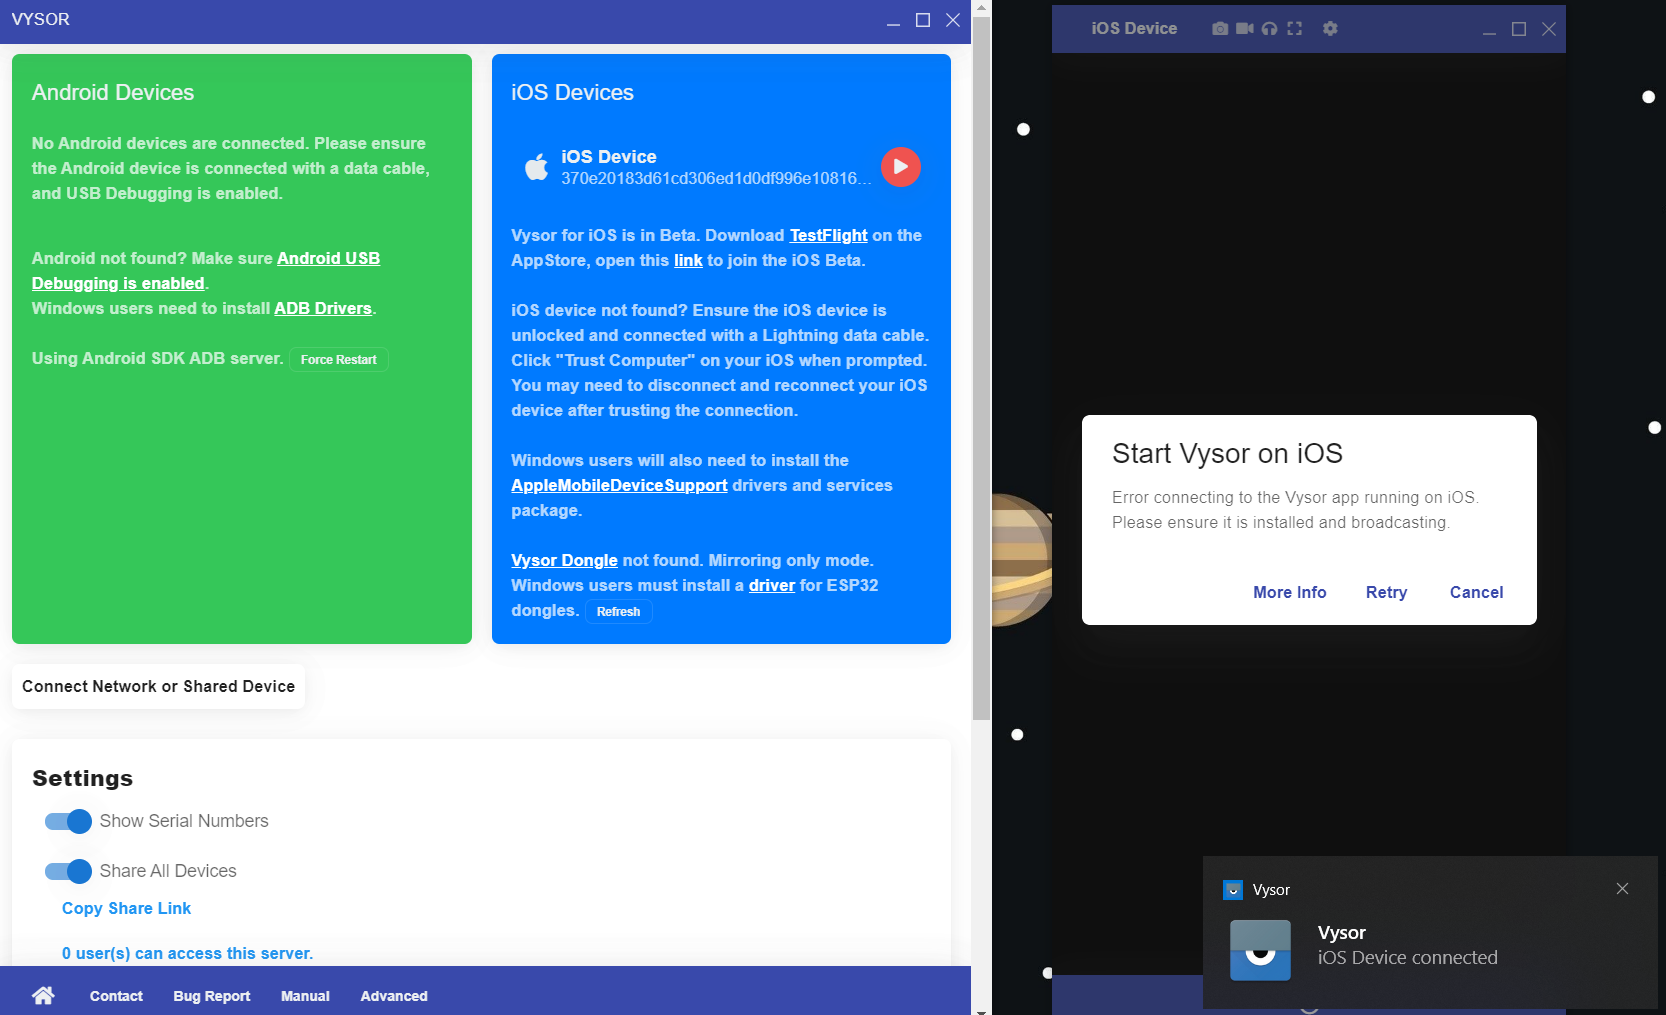Image resolution: width=1666 pixels, height=1015 pixels.
Task: Open the 'link' to join the iOS Beta
Action: pyautogui.click(x=688, y=260)
